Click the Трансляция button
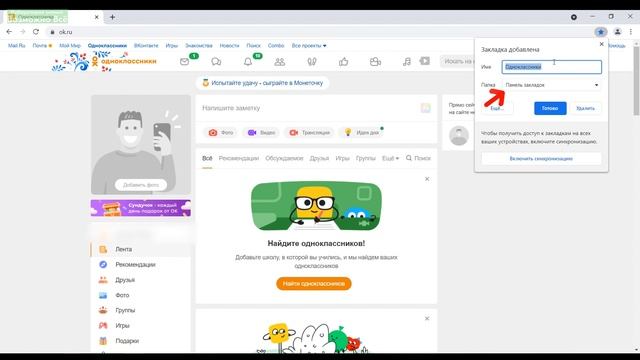The height and width of the screenshot is (360, 640). pos(309,133)
